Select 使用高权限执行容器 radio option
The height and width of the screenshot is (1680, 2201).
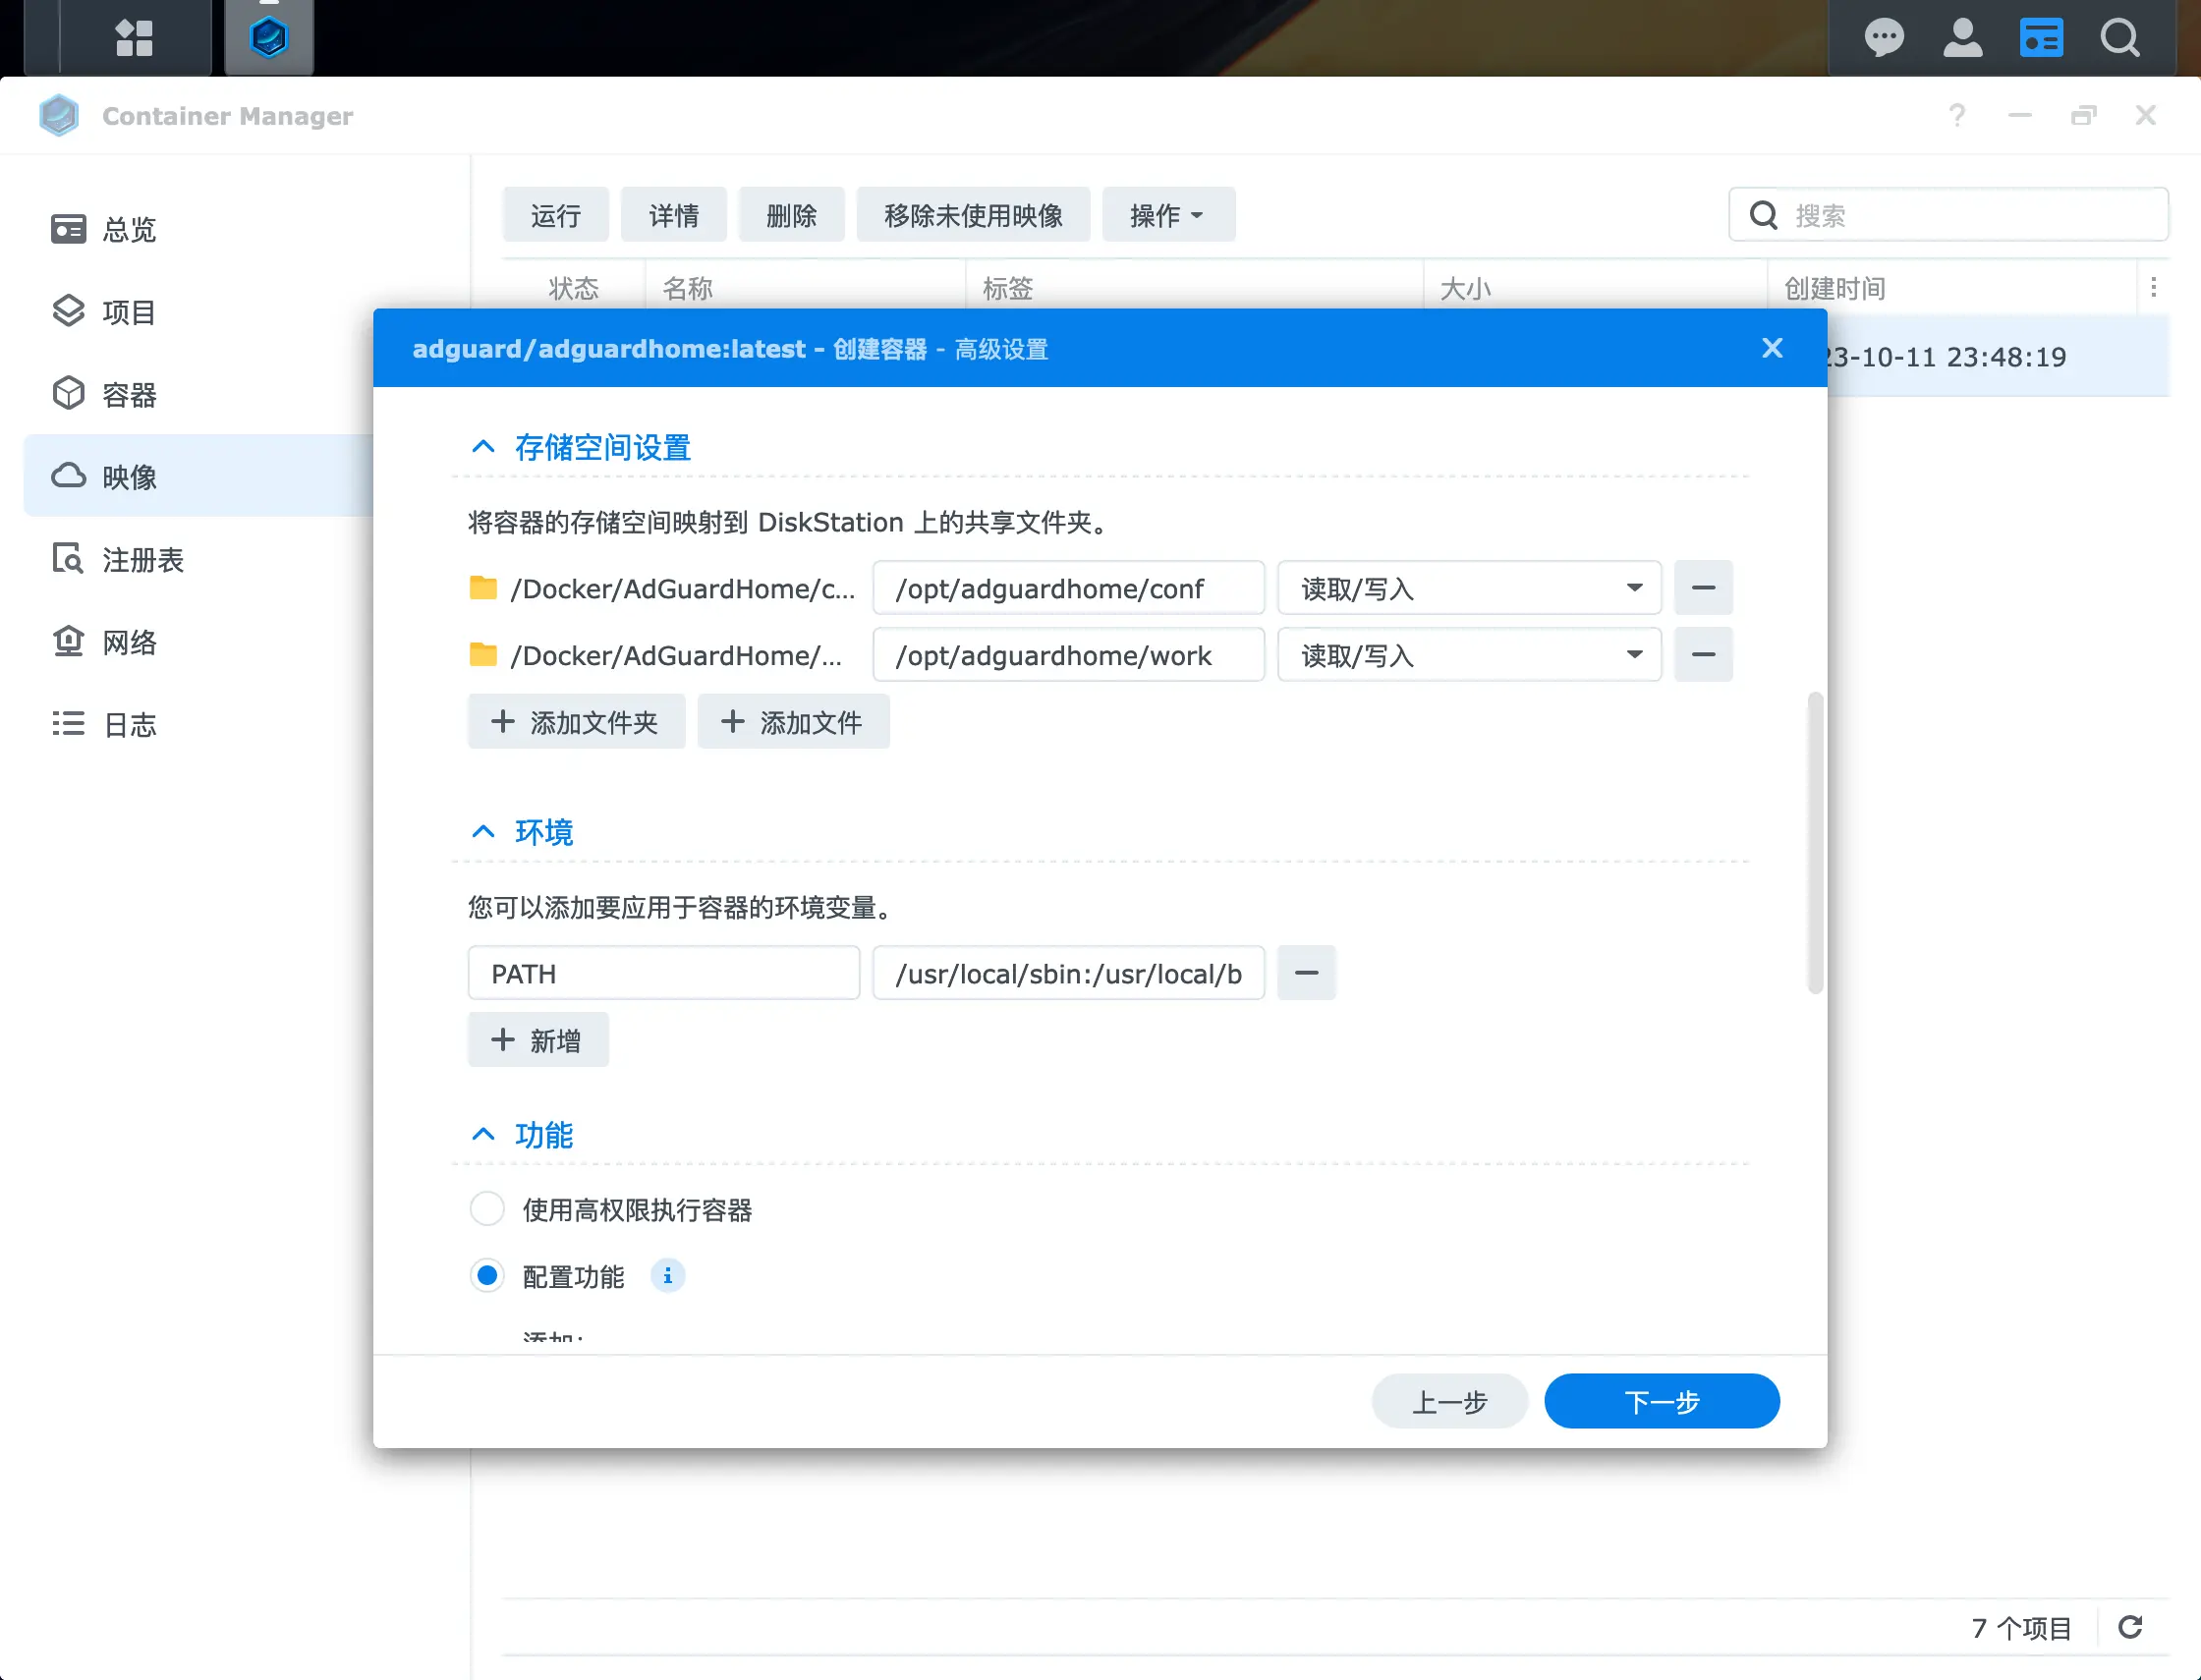[487, 1209]
